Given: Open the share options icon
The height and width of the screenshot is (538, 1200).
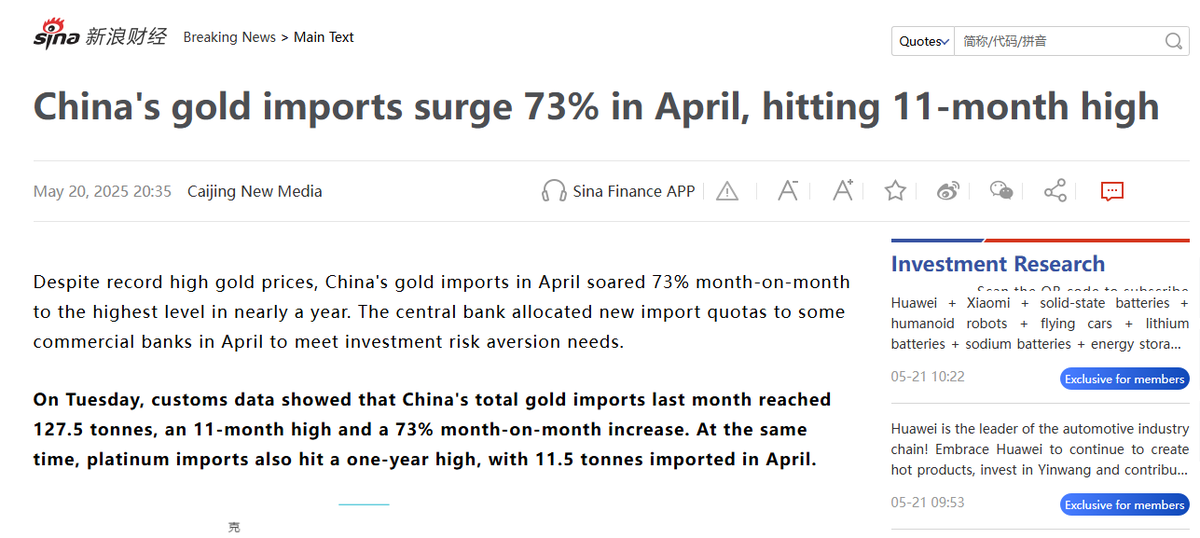Looking at the screenshot, I should (x=1055, y=190).
